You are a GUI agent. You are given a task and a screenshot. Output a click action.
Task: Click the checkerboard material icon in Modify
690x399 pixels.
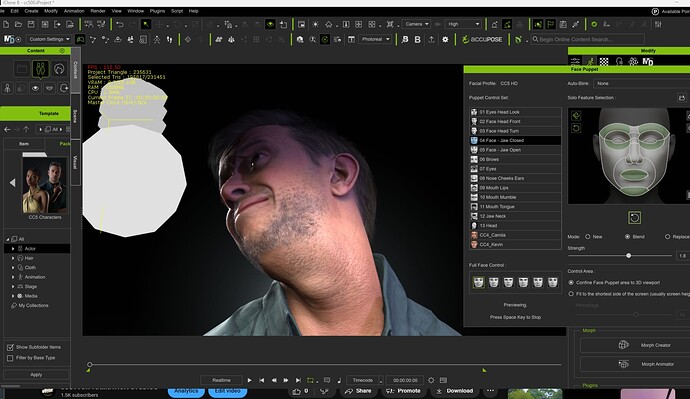click(x=604, y=62)
